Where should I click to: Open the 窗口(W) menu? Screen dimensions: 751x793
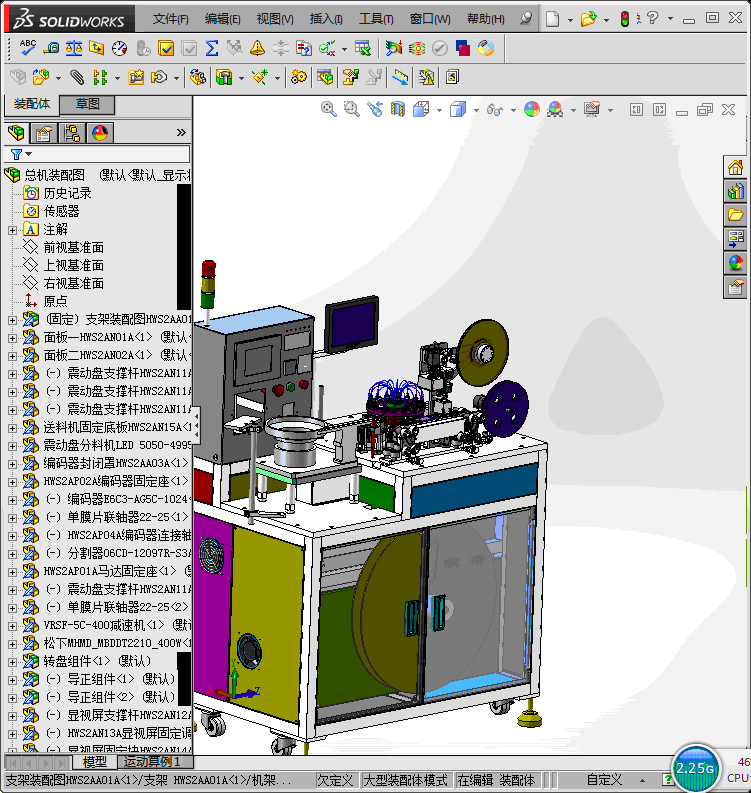[430, 19]
